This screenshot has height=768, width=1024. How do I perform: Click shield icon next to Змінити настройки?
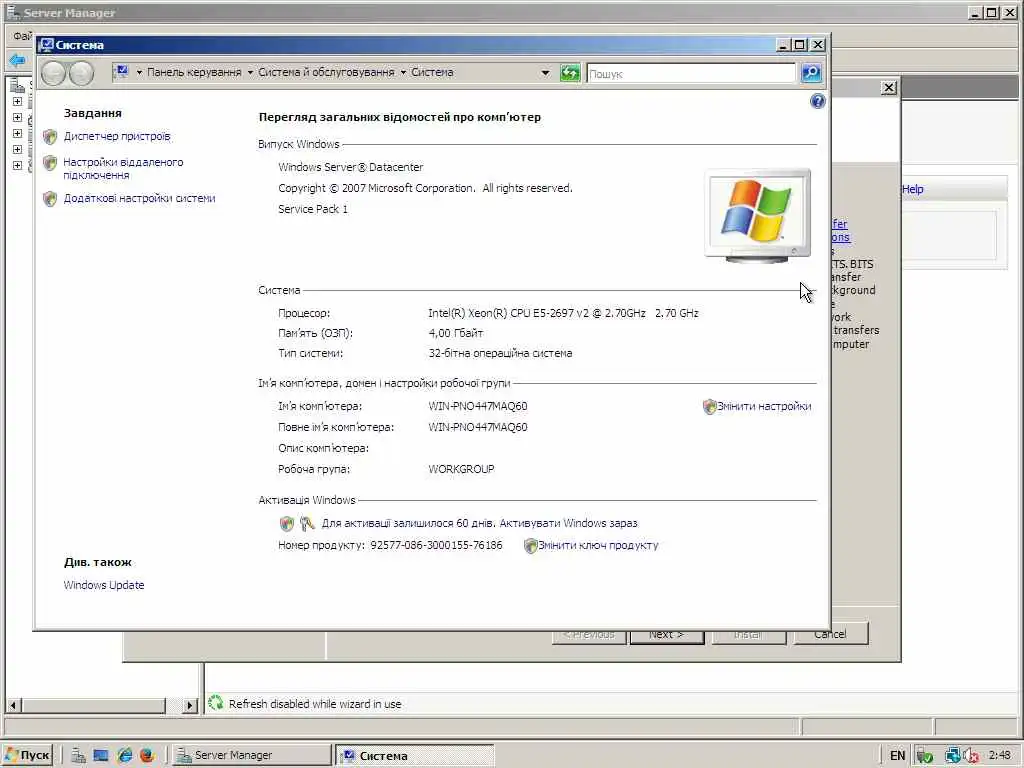tap(709, 406)
